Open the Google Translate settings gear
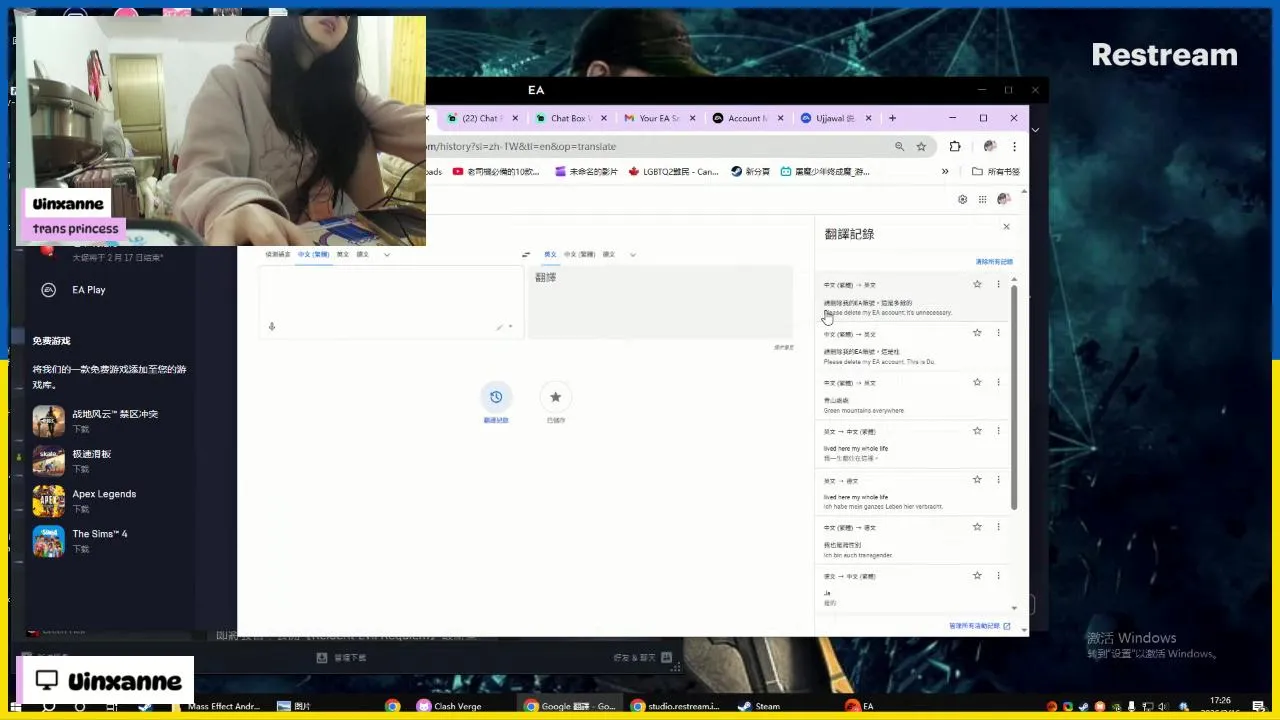 pyautogui.click(x=963, y=199)
